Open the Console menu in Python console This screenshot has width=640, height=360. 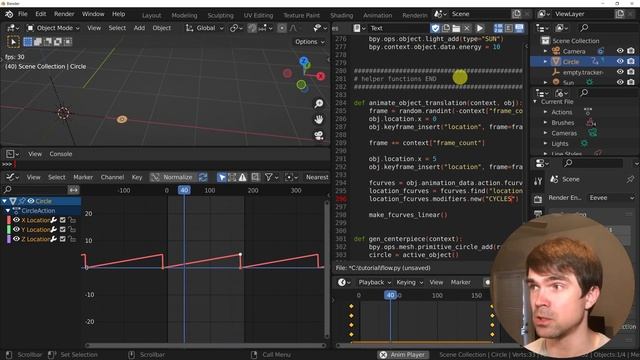(x=61, y=154)
